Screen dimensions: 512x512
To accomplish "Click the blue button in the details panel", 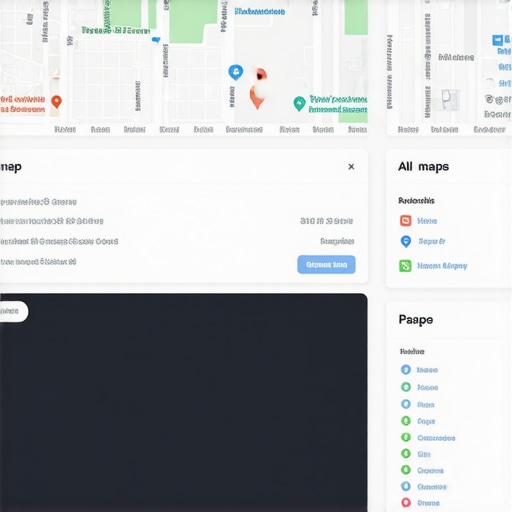I will (326, 265).
